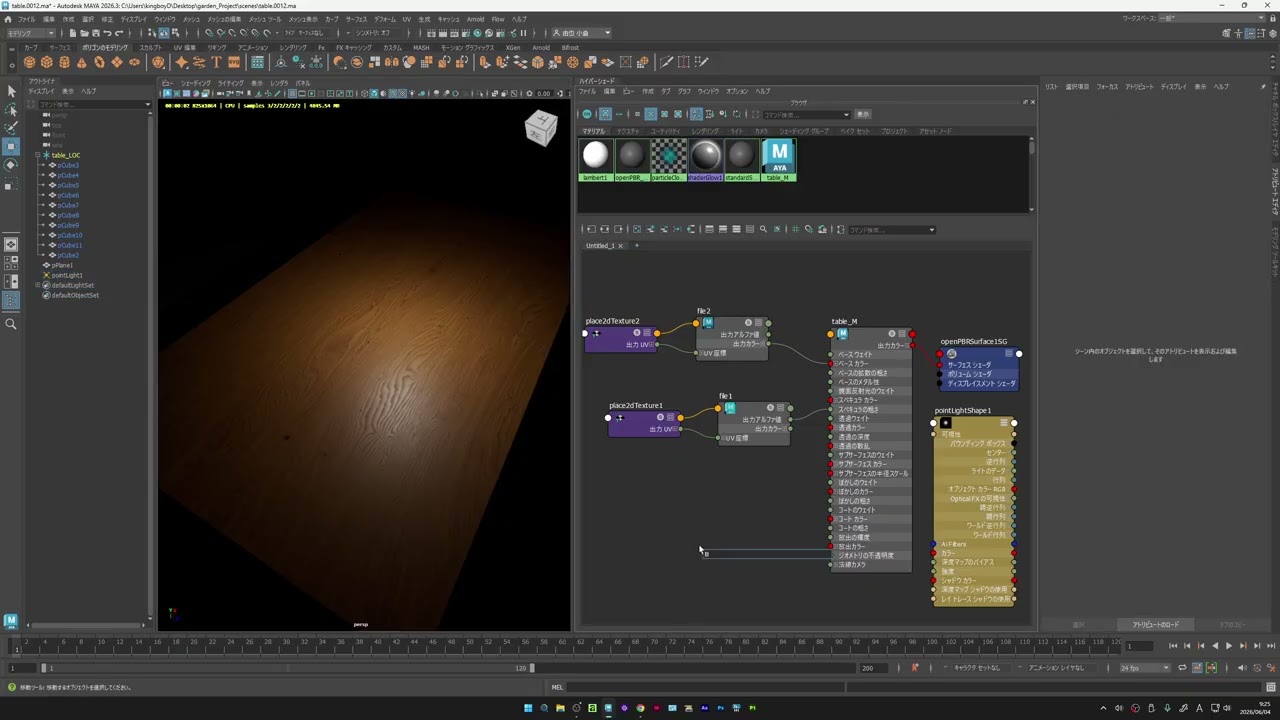This screenshot has height=720, width=1280.
Task: Toggle single-pane layout in left toolbox
Action: 11,244
